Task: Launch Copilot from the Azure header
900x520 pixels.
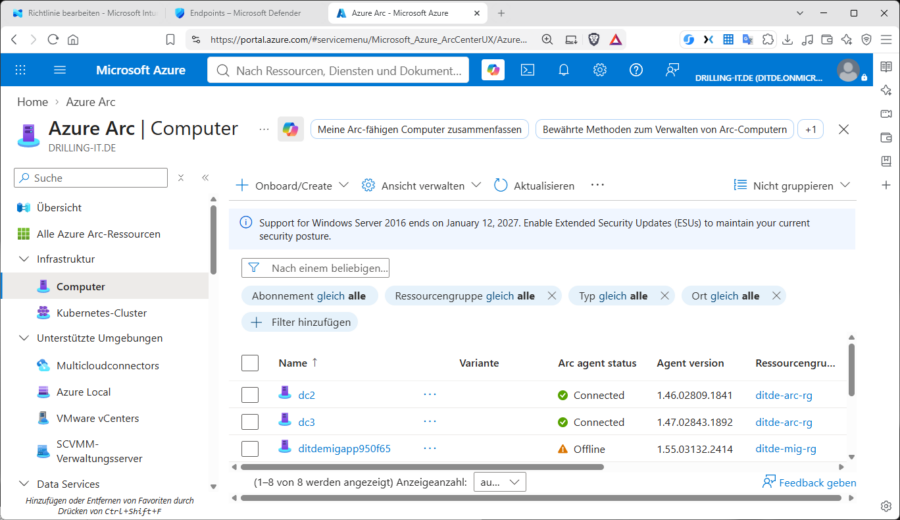Action: tap(493, 70)
